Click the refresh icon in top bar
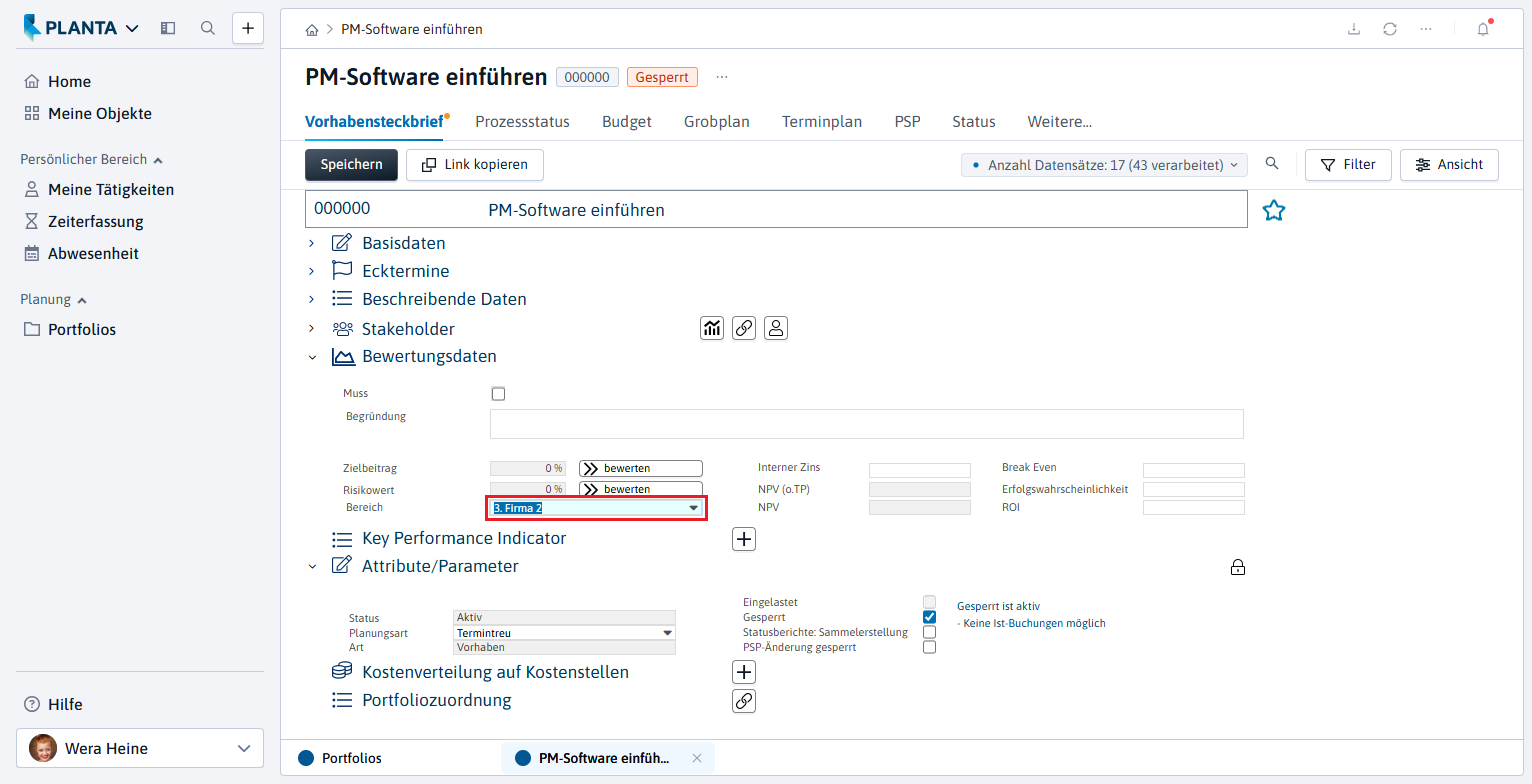1532x784 pixels. pyautogui.click(x=1390, y=29)
